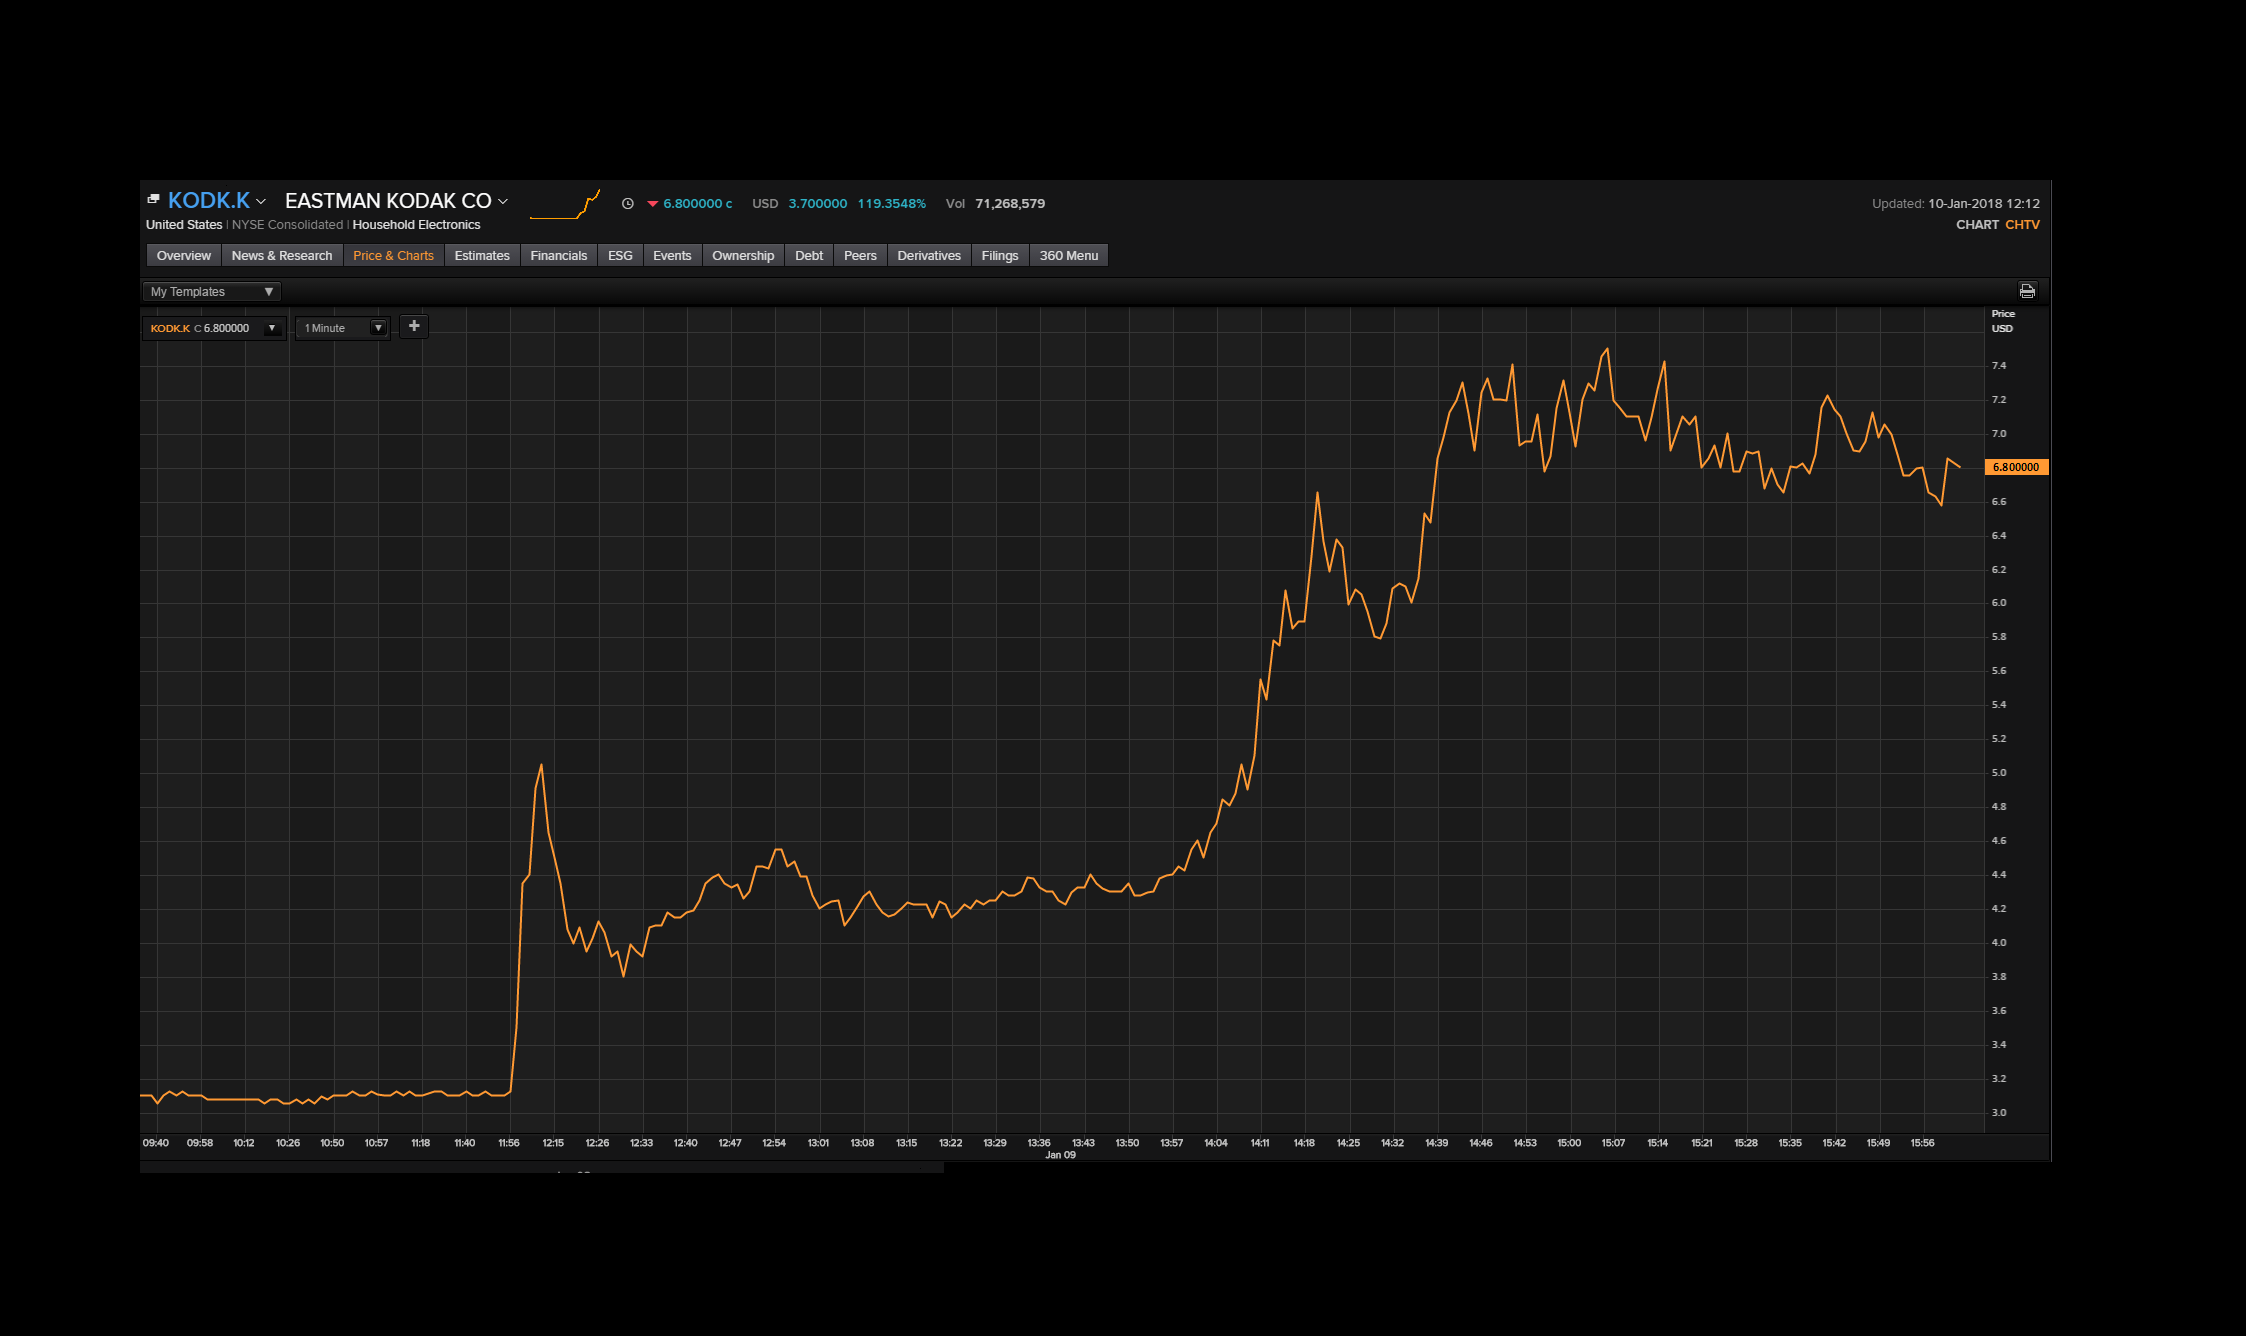Select the Financials tab

tap(559, 255)
